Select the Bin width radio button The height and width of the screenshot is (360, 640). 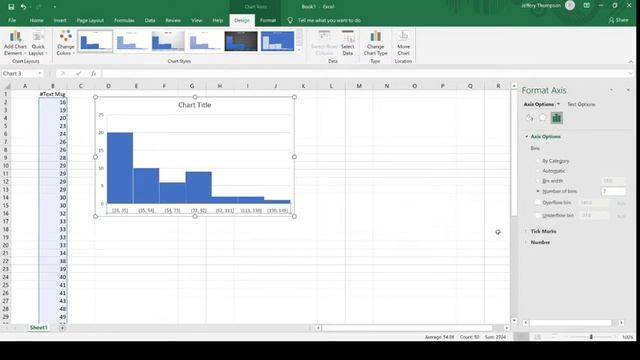538,180
